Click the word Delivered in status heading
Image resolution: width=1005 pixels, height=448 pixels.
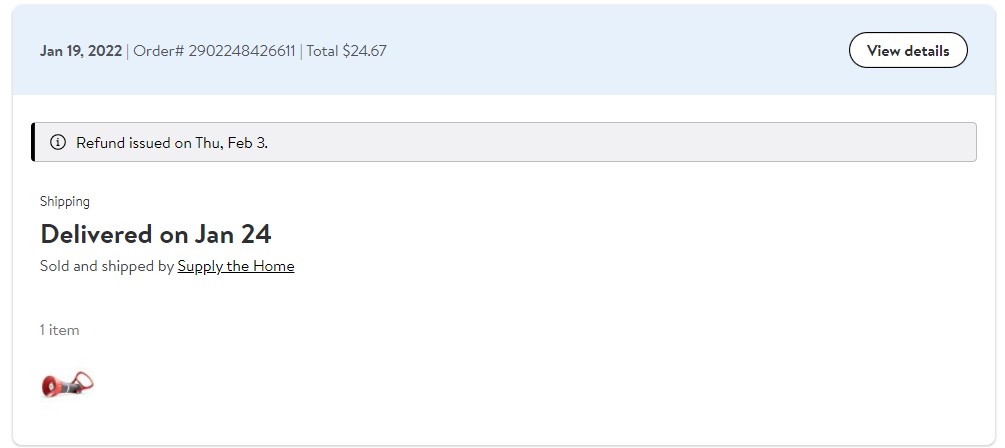[97, 234]
